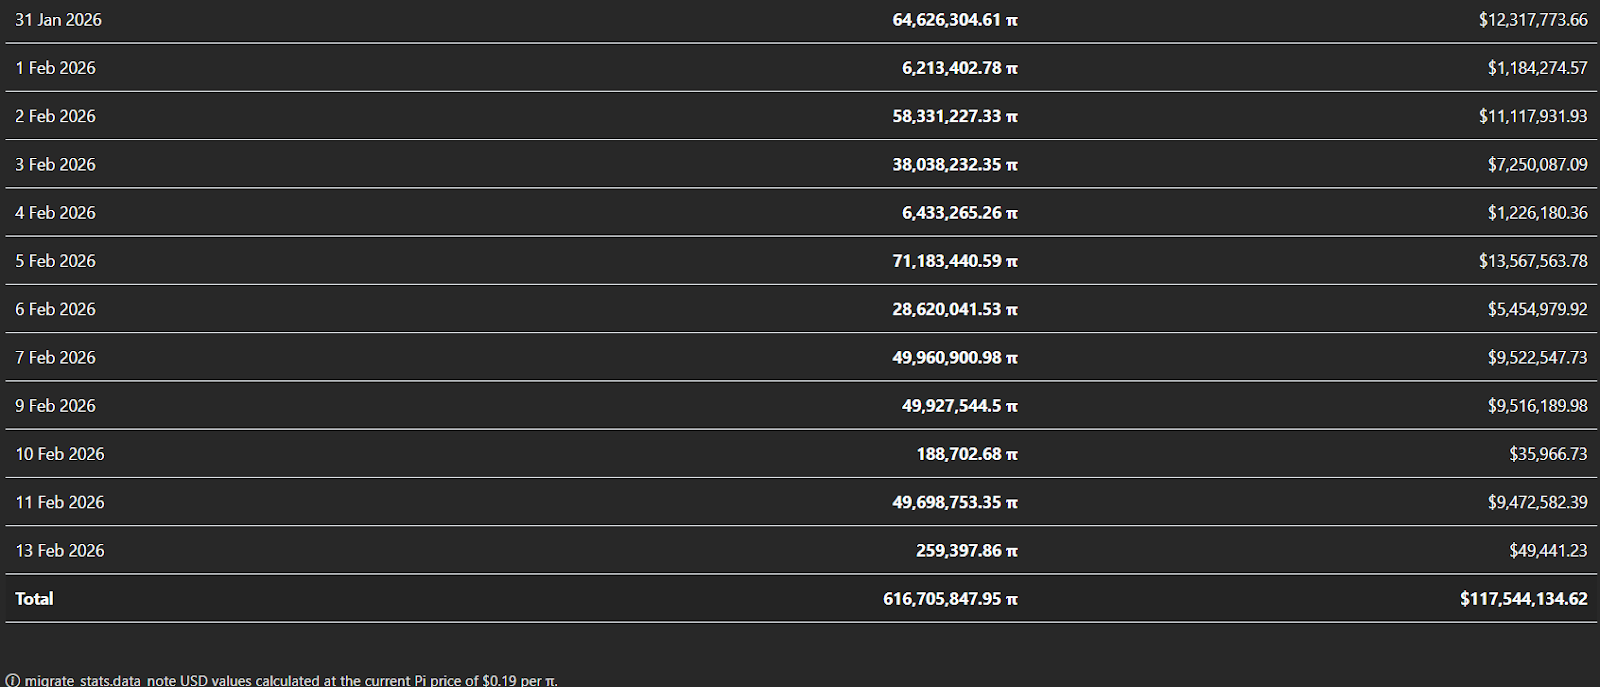
Task: Click the $35,966.73 USD value
Action: [x=1548, y=454]
